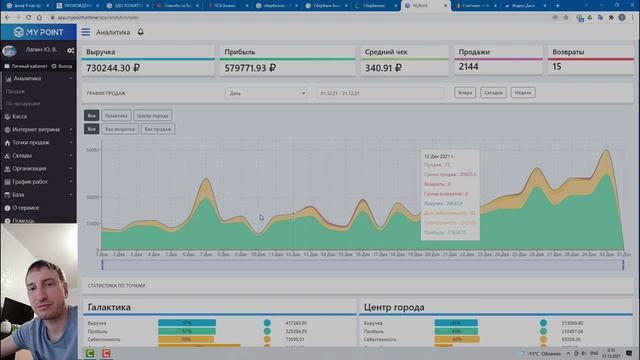The height and width of the screenshot is (360, 640).
Task: Click browser home icon
Action: [39, 18]
